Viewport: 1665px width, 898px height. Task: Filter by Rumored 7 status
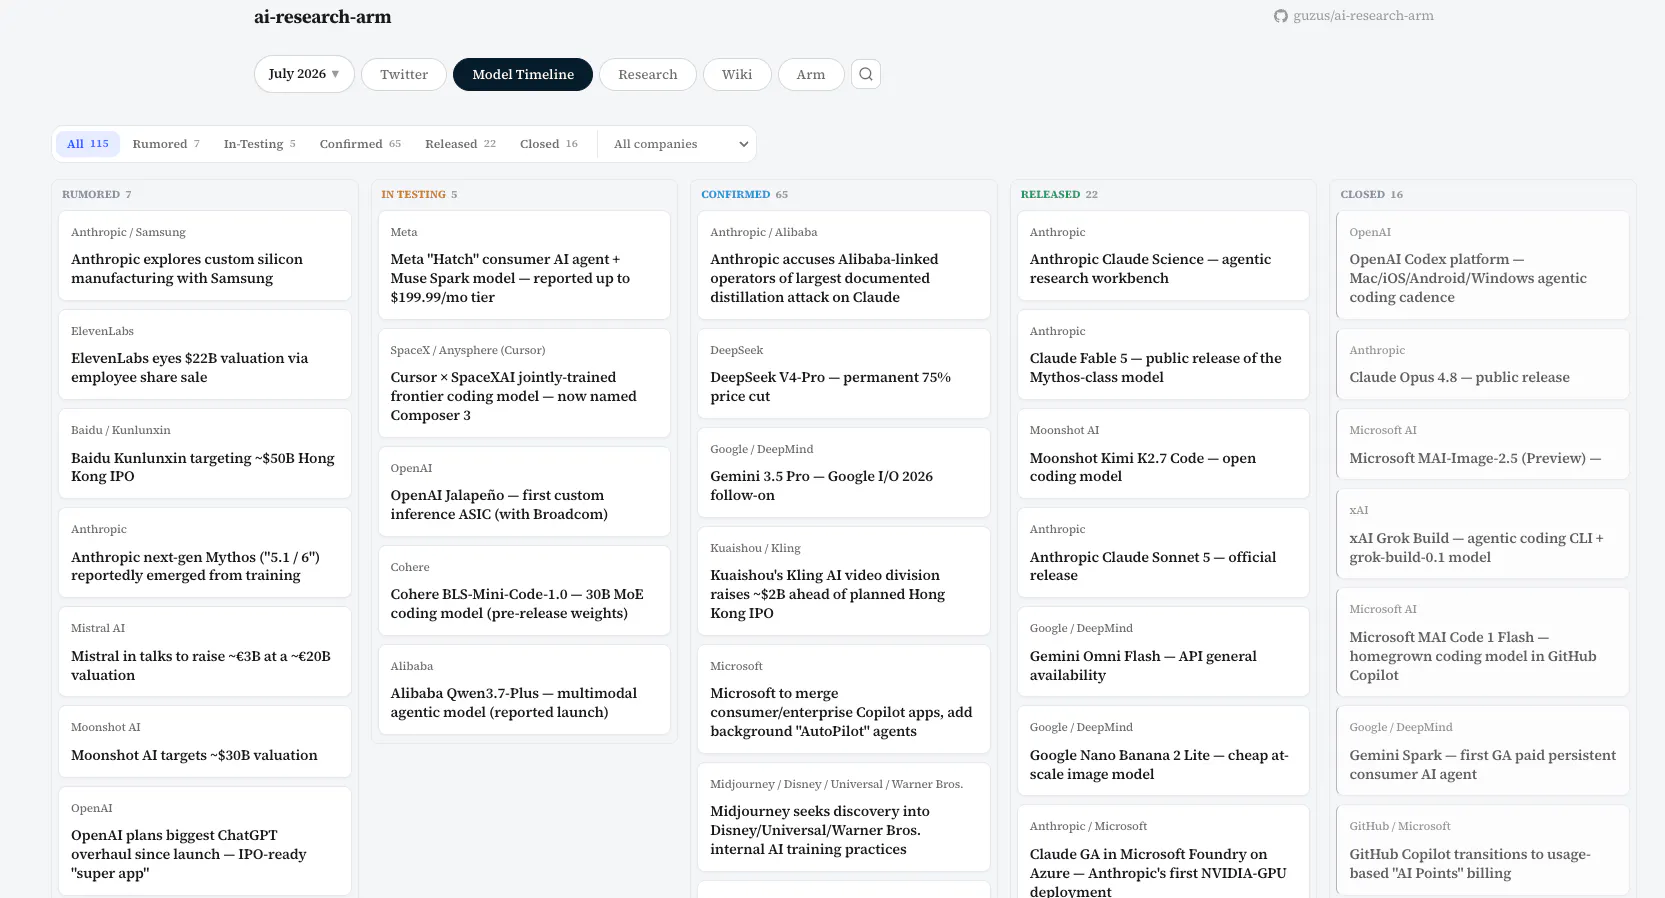coord(166,144)
